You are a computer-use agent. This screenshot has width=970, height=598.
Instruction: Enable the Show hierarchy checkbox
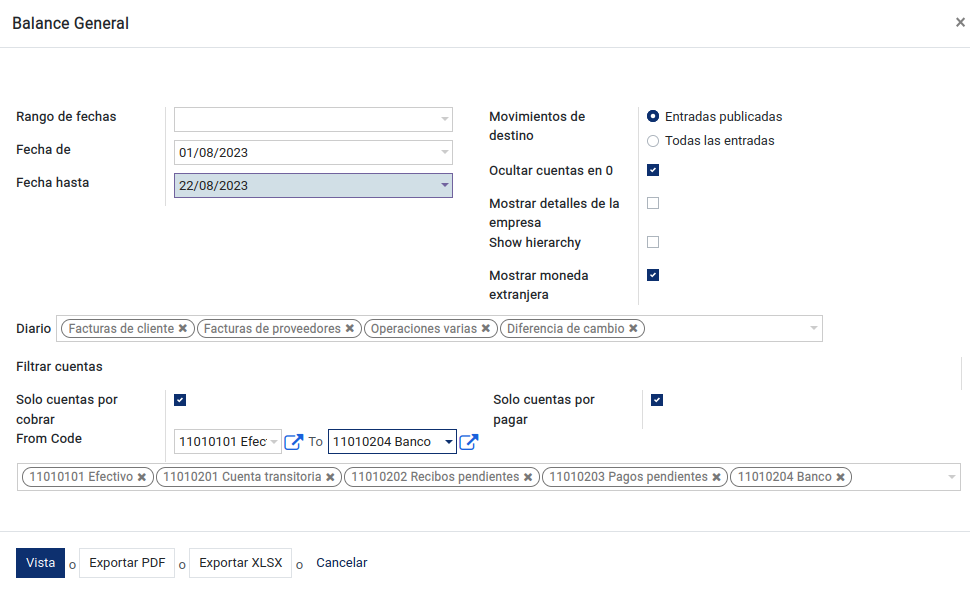point(653,242)
